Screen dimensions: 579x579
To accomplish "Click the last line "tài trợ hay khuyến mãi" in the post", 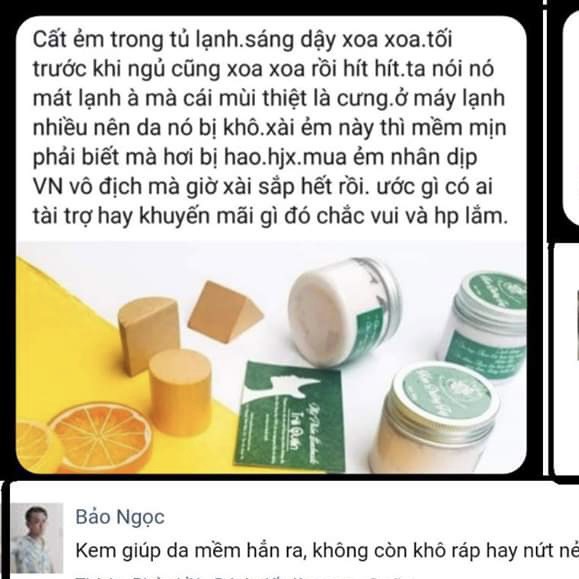I will pyautogui.click(x=271, y=216).
